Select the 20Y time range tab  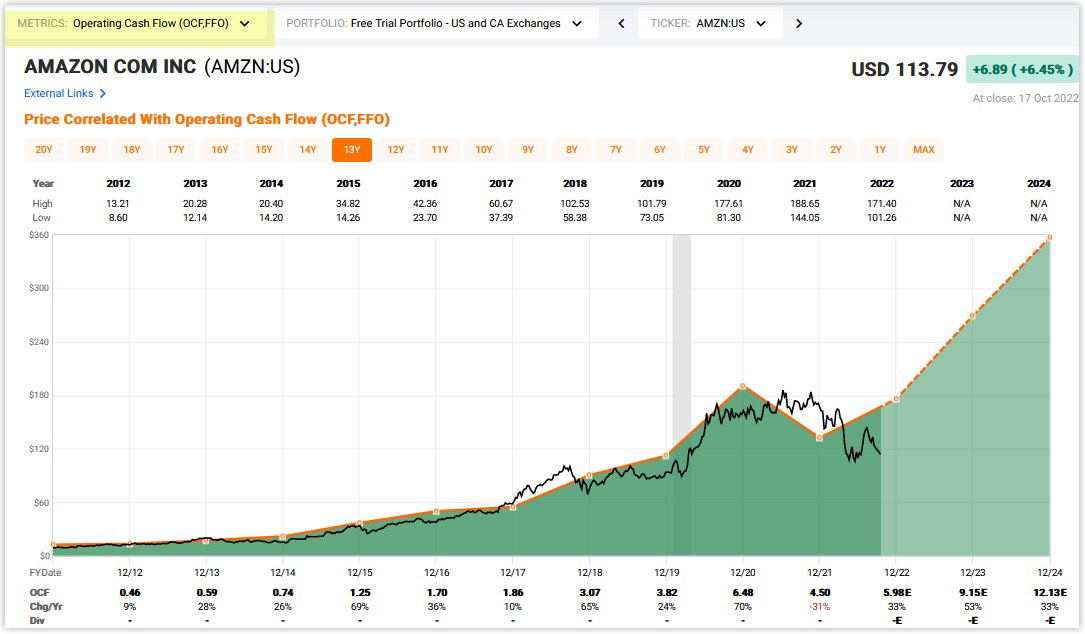[44, 150]
